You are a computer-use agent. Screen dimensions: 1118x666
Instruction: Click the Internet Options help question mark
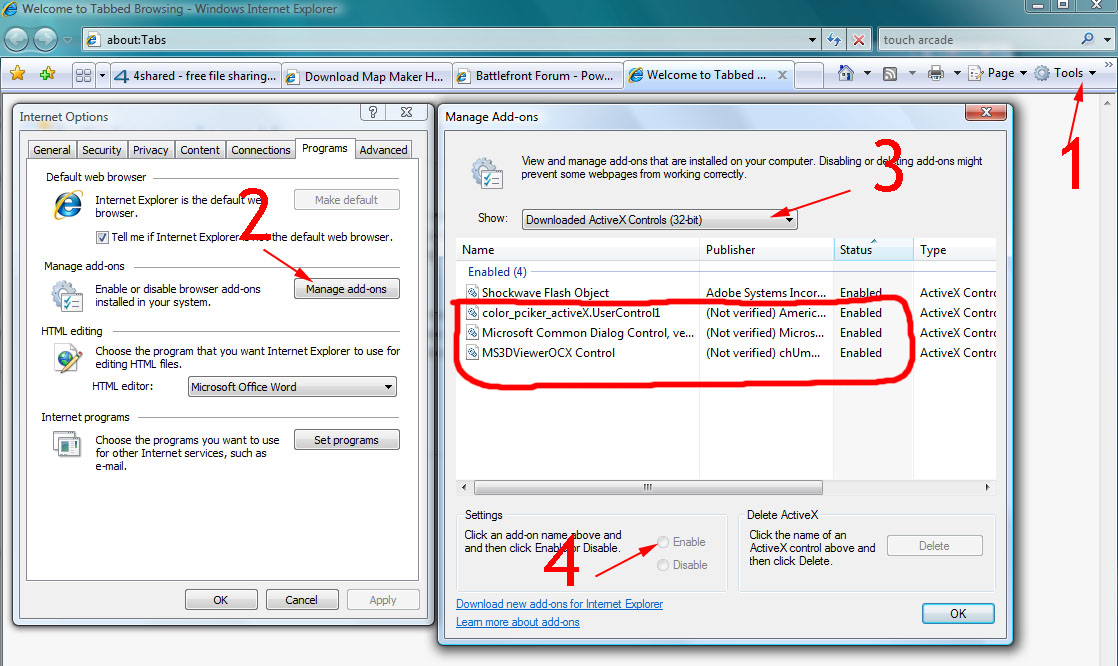373,112
